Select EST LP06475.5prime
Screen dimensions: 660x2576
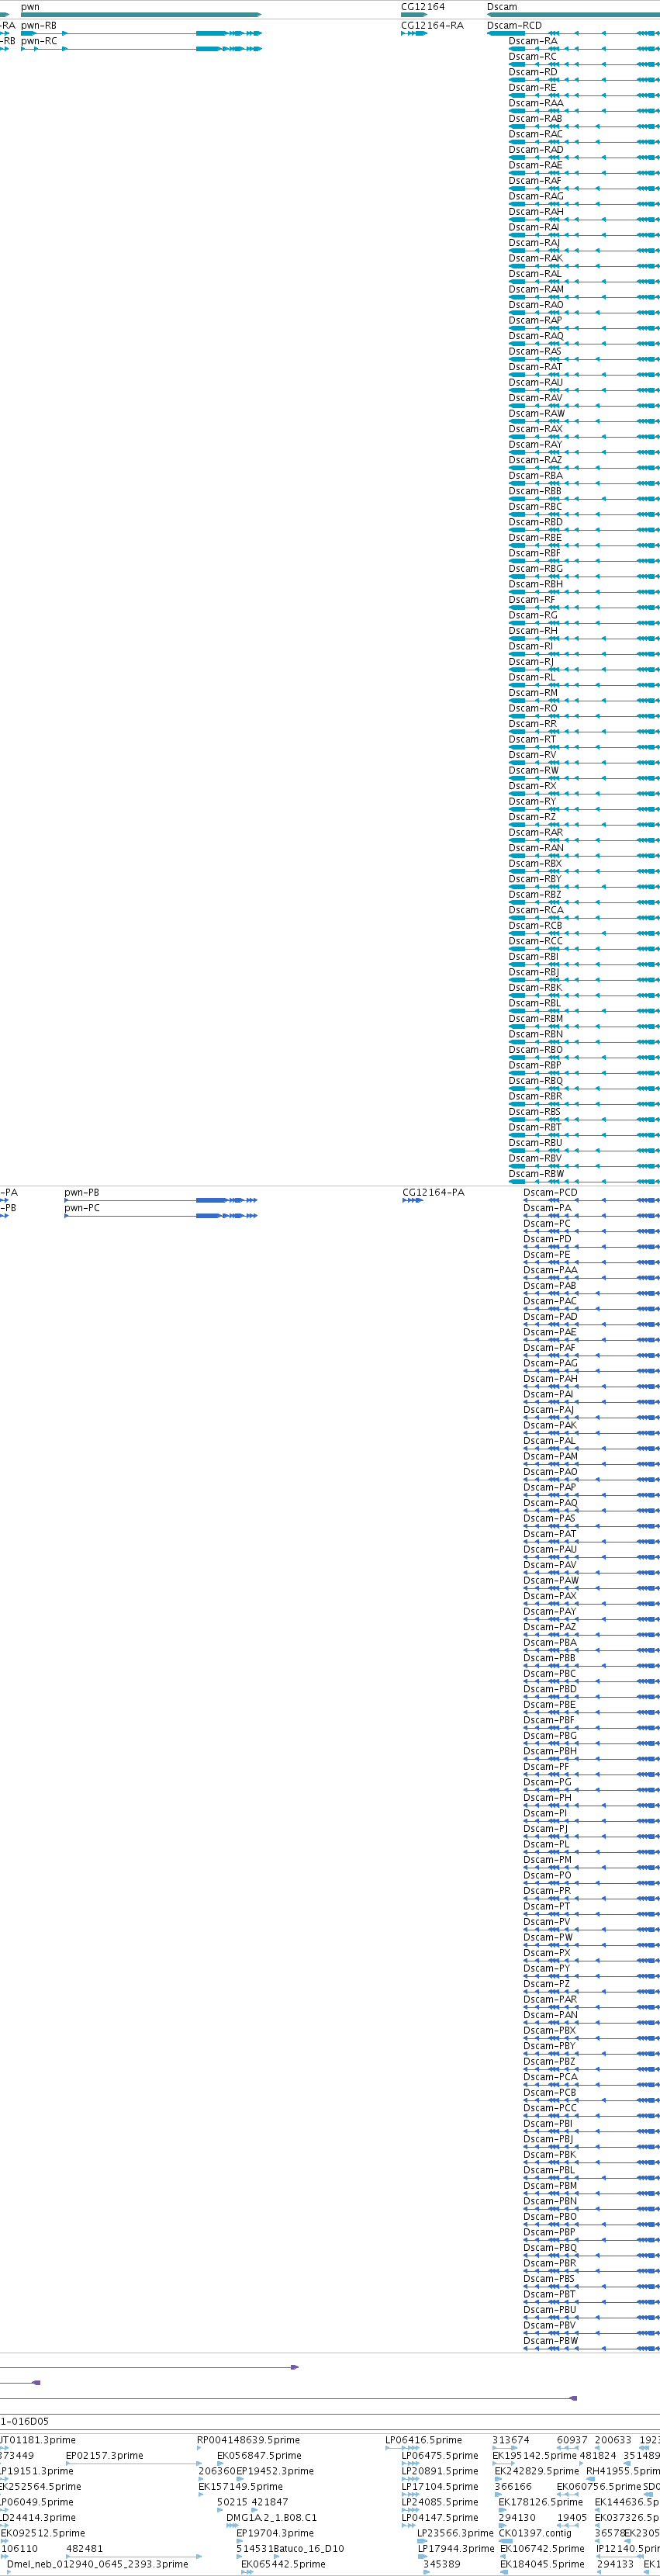[440, 2456]
